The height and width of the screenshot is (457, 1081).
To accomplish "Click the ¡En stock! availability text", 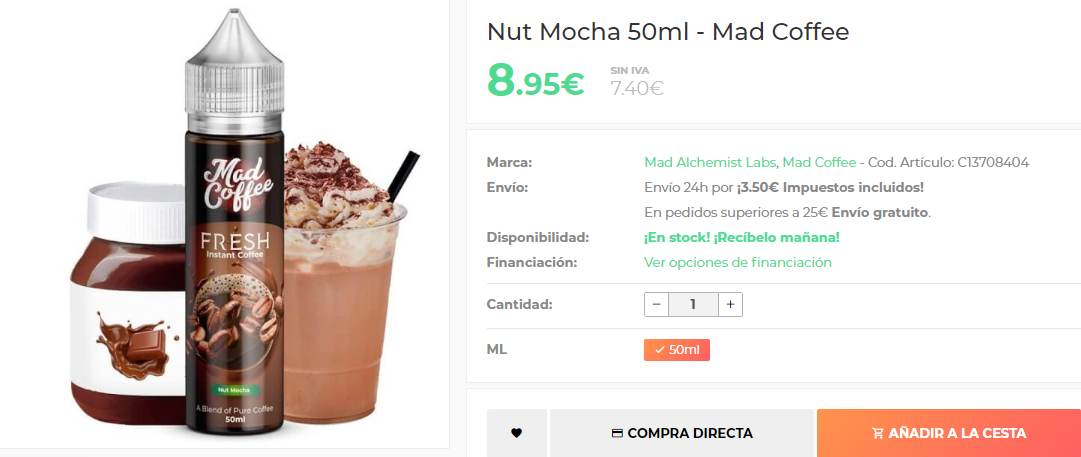I will click(x=742, y=237).
